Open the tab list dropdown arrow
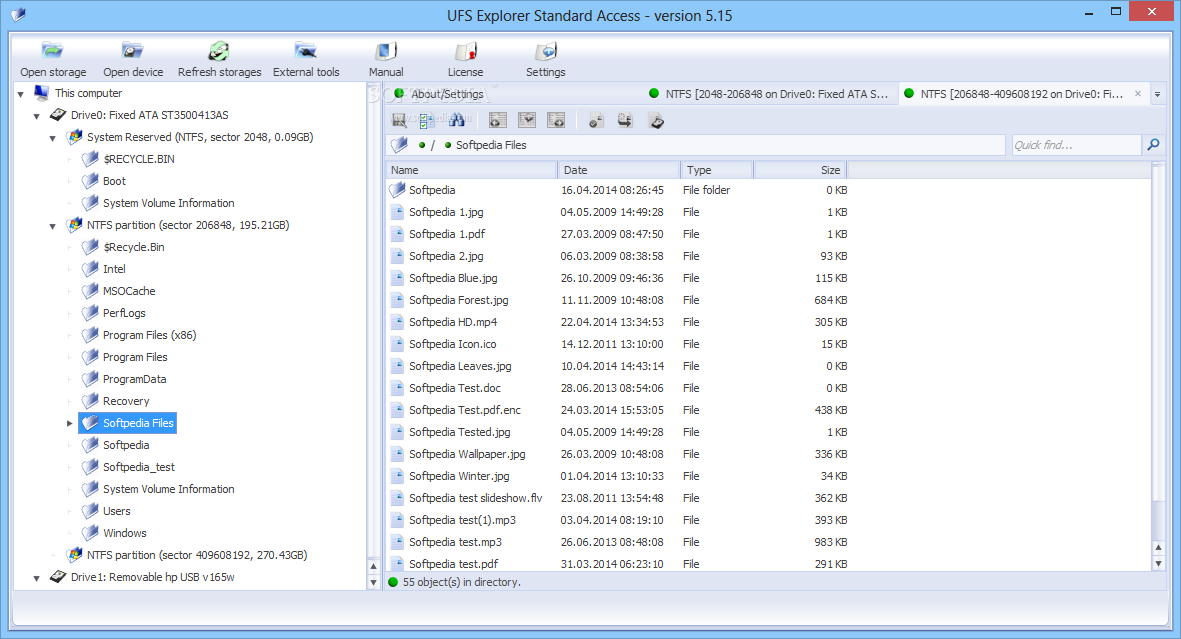1181x639 pixels. click(x=1158, y=94)
